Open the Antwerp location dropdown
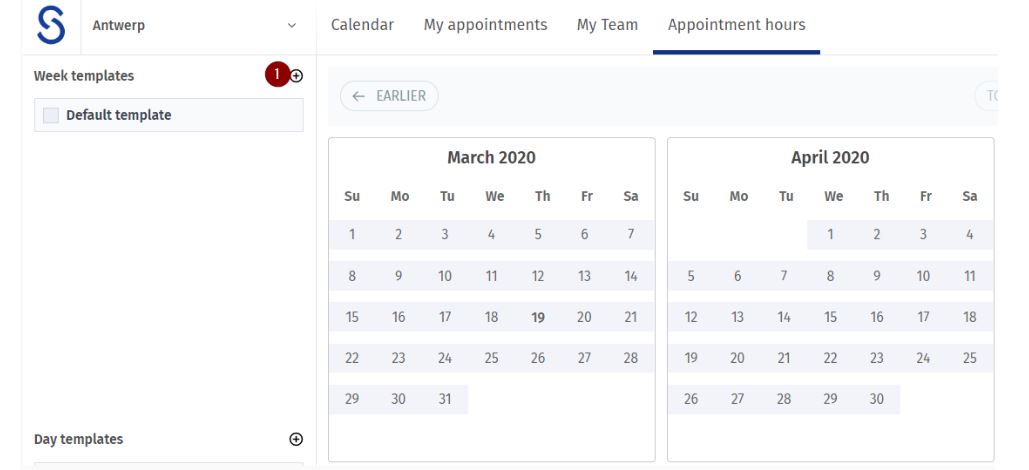Viewport: 1029px width, 470px height. click(194, 26)
